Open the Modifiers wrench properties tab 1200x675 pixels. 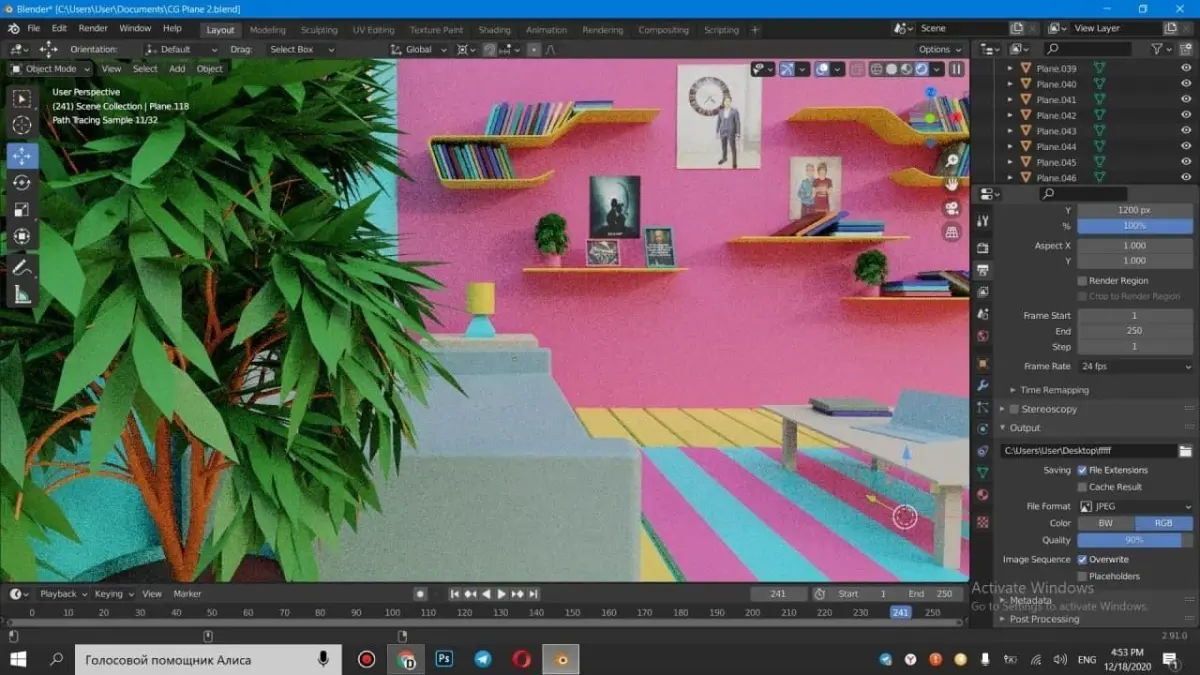(x=983, y=385)
